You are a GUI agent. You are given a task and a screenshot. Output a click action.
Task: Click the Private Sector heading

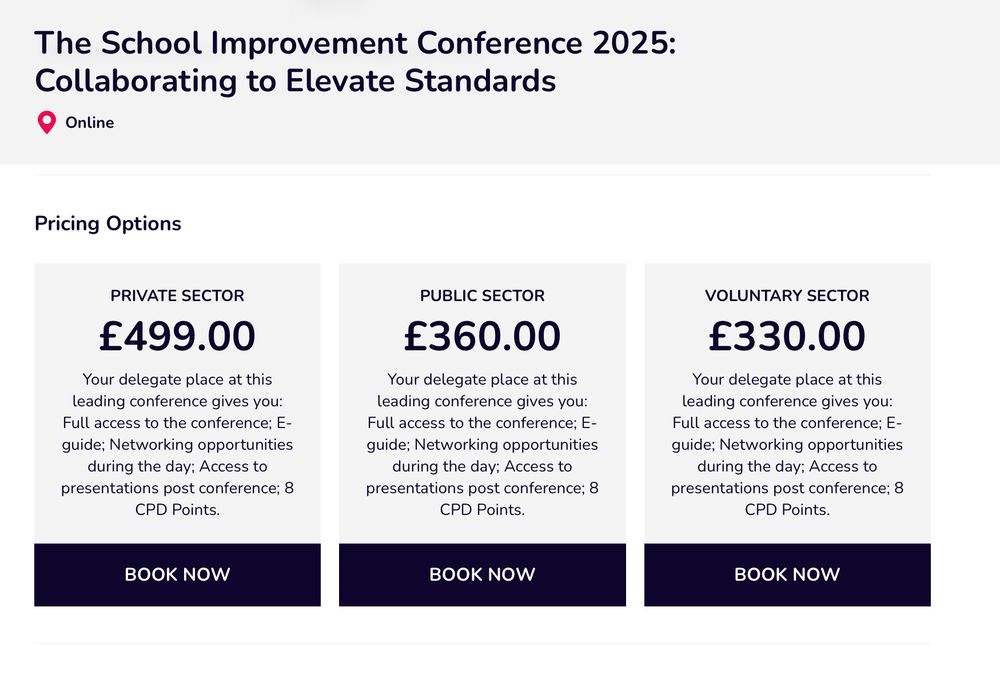(177, 296)
